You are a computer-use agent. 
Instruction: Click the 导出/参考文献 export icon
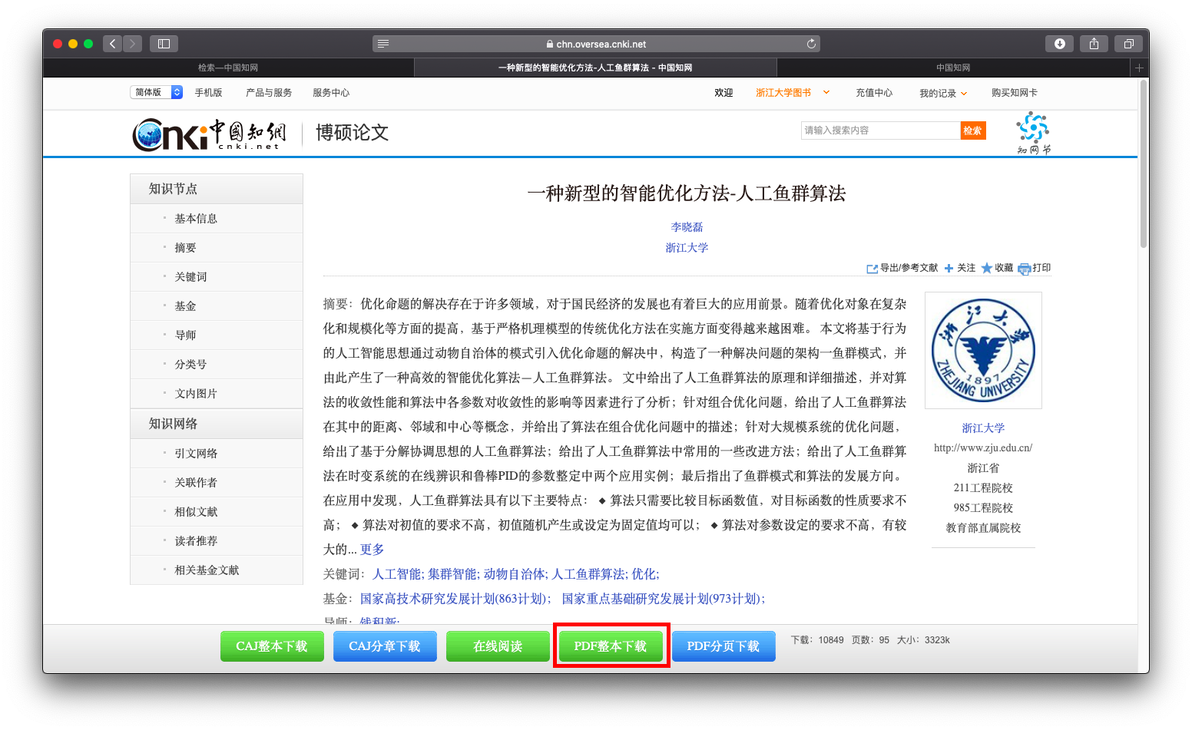click(x=872, y=268)
